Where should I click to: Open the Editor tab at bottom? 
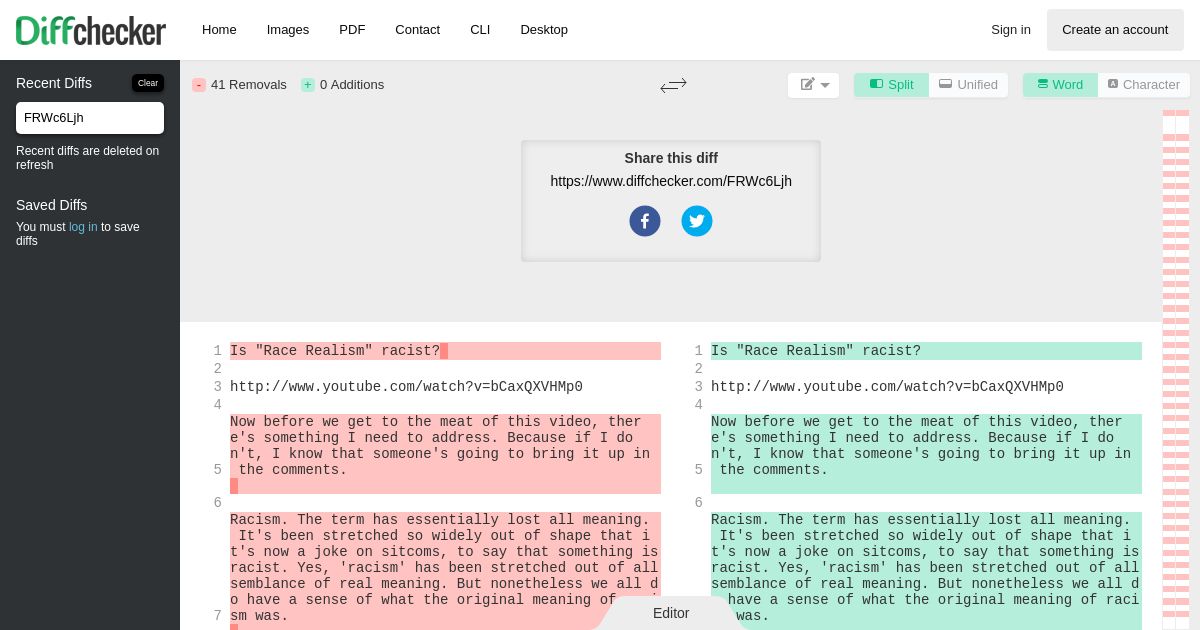(x=671, y=613)
